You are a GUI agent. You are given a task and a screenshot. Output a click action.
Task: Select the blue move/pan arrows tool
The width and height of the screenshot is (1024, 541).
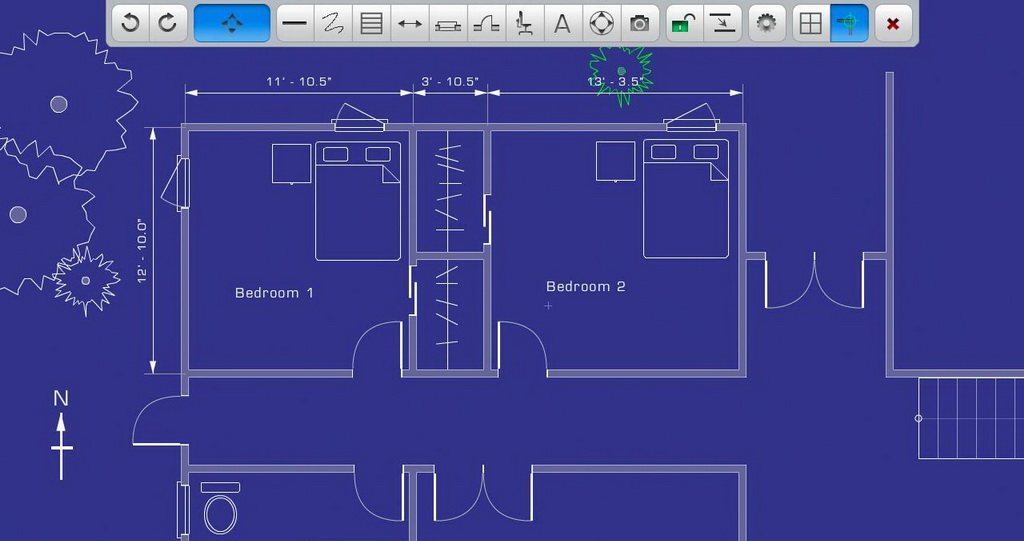coord(232,24)
